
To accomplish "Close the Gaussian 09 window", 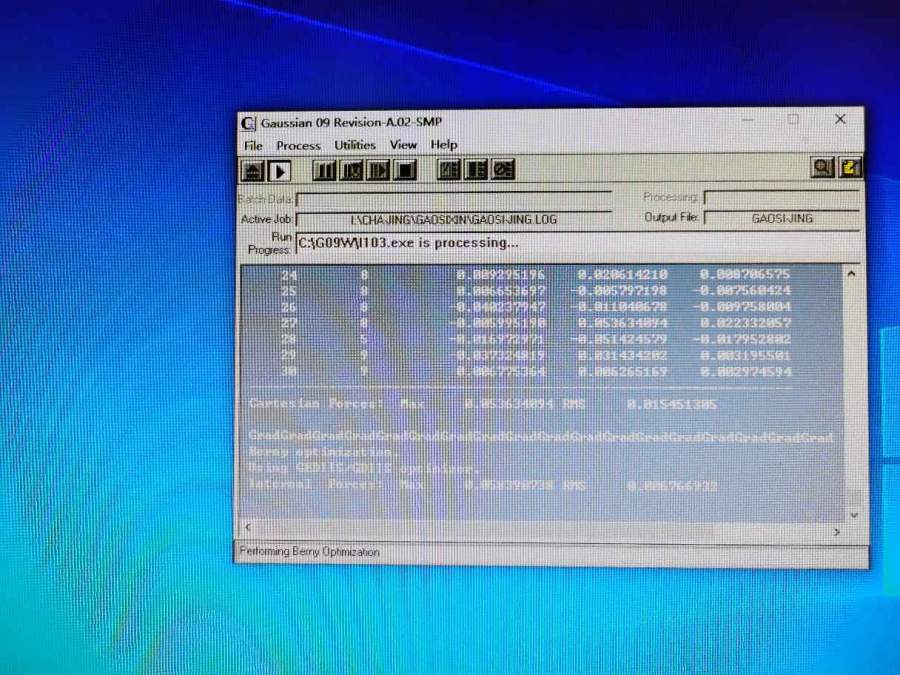I will tap(840, 119).
